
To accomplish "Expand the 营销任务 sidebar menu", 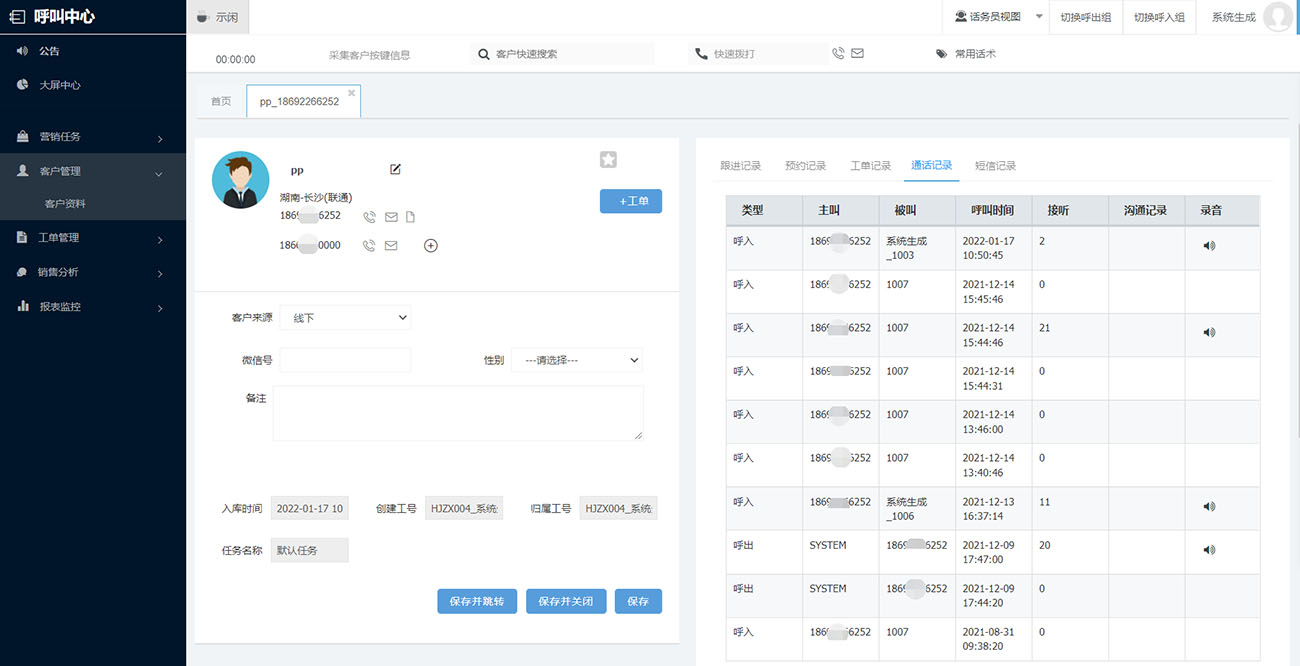I will click(x=93, y=137).
